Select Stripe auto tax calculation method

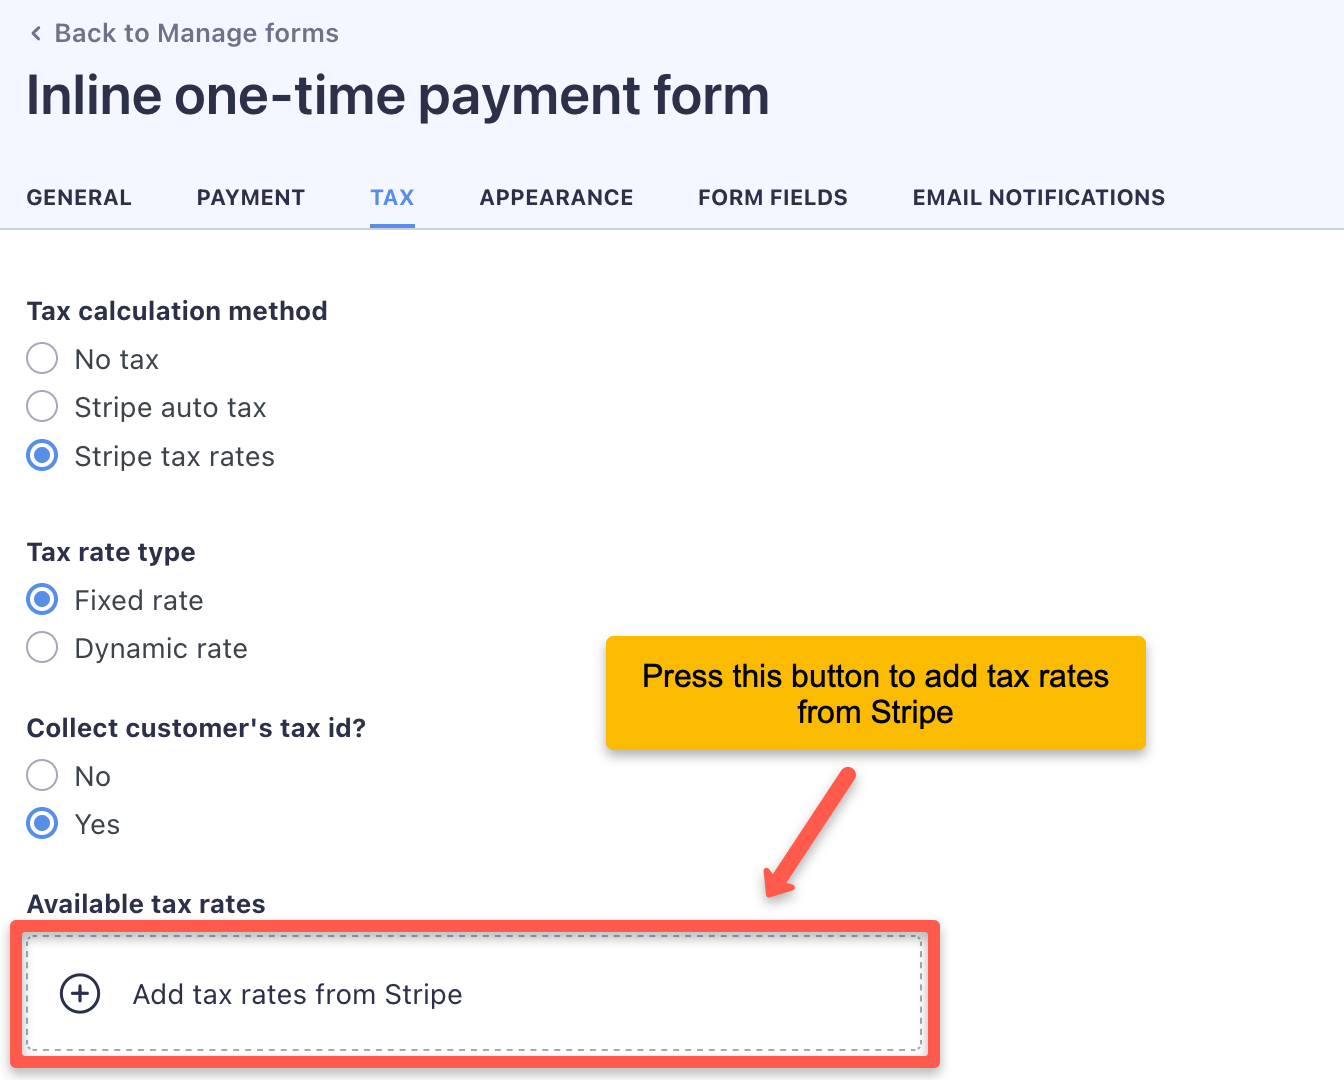pyautogui.click(x=42, y=406)
